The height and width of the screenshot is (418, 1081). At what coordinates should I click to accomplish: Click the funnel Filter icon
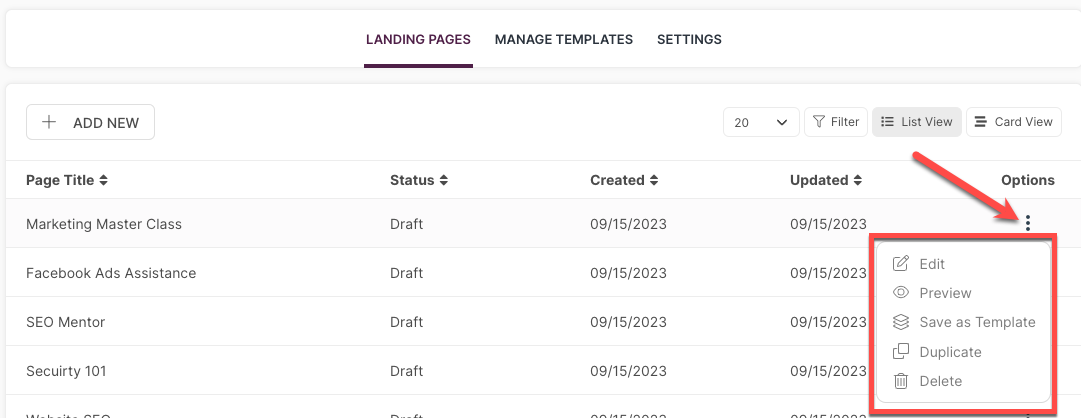point(818,122)
